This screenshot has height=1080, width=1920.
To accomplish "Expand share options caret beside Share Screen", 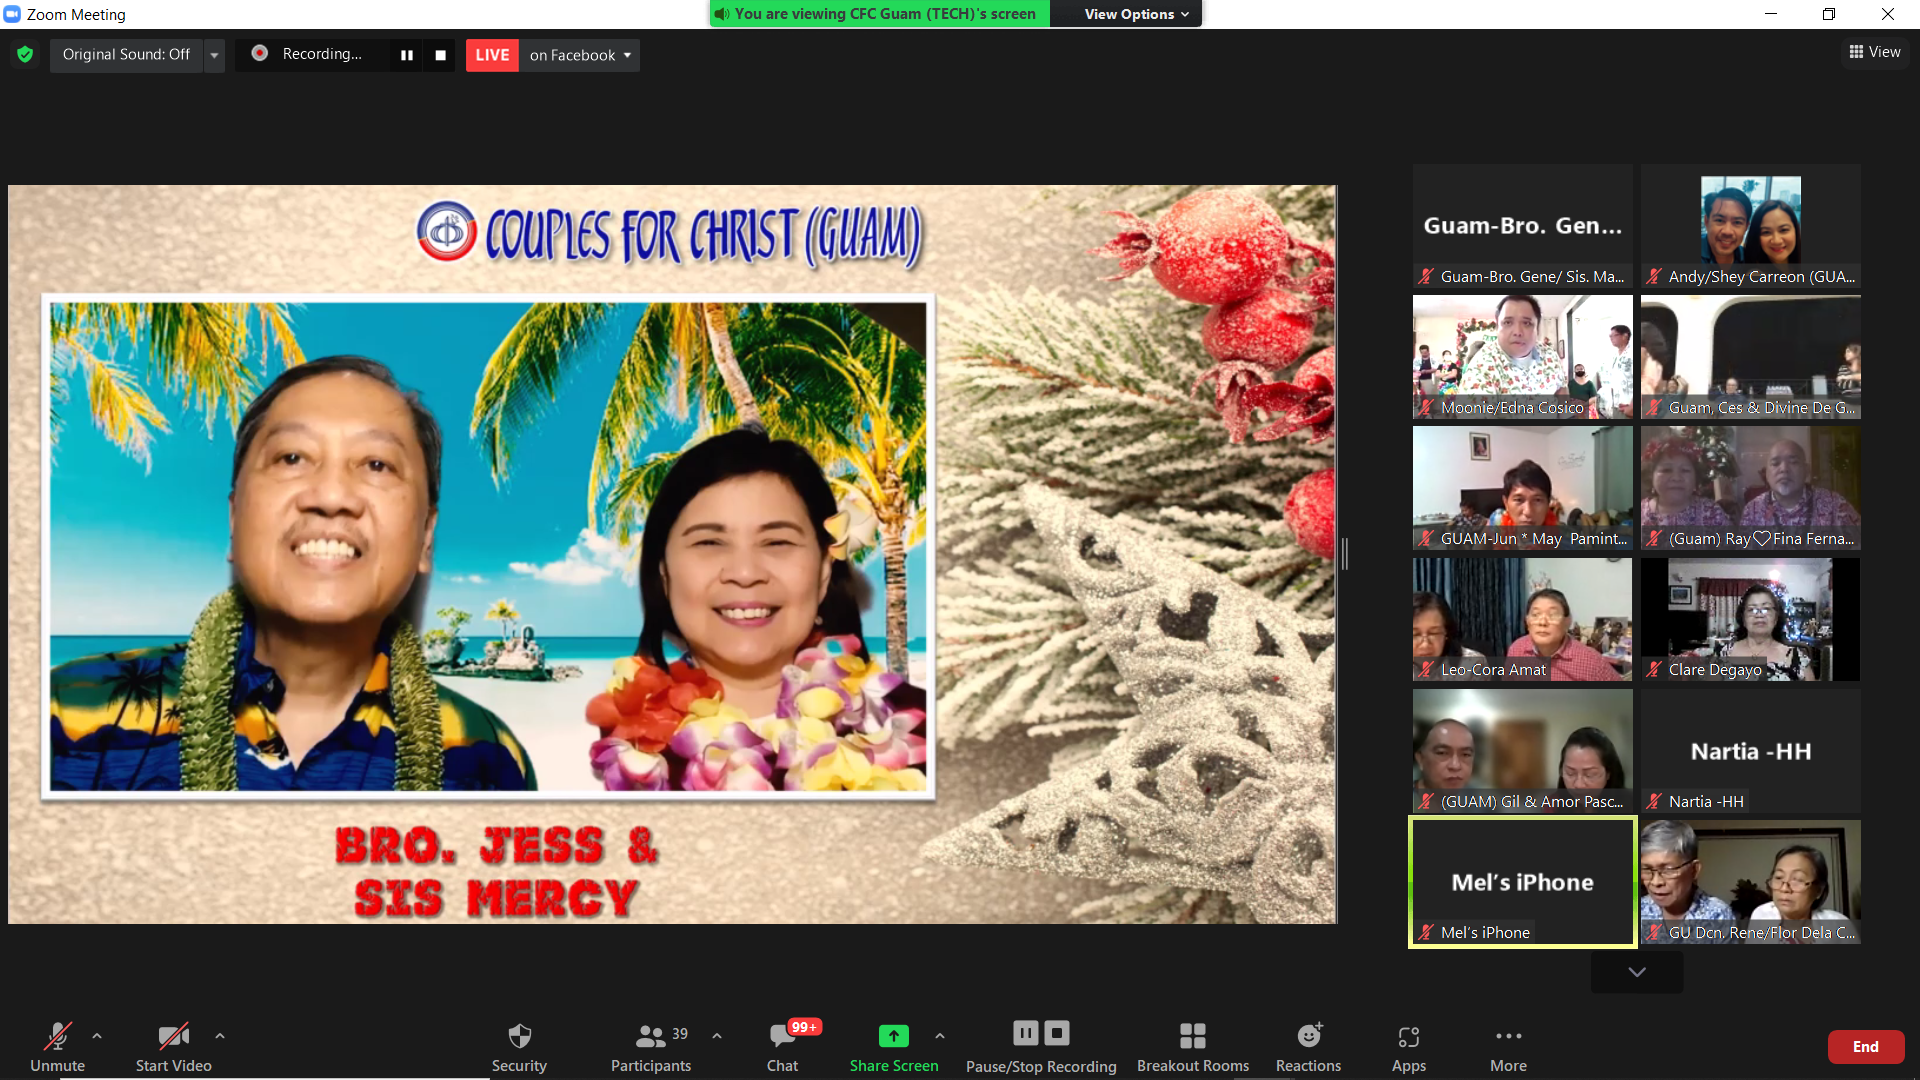I will tap(940, 1036).
